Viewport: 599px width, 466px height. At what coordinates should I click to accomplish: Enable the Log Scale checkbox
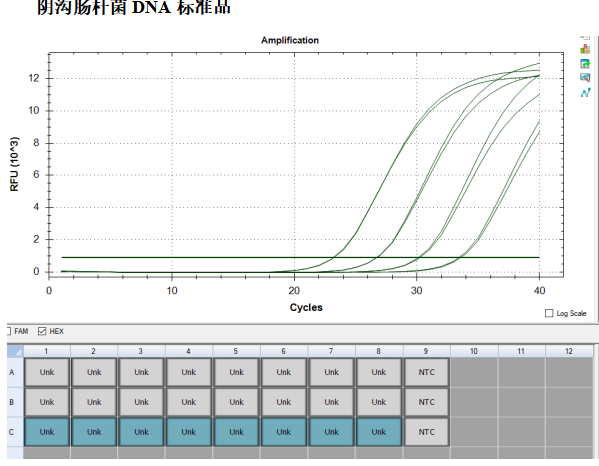tap(549, 313)
